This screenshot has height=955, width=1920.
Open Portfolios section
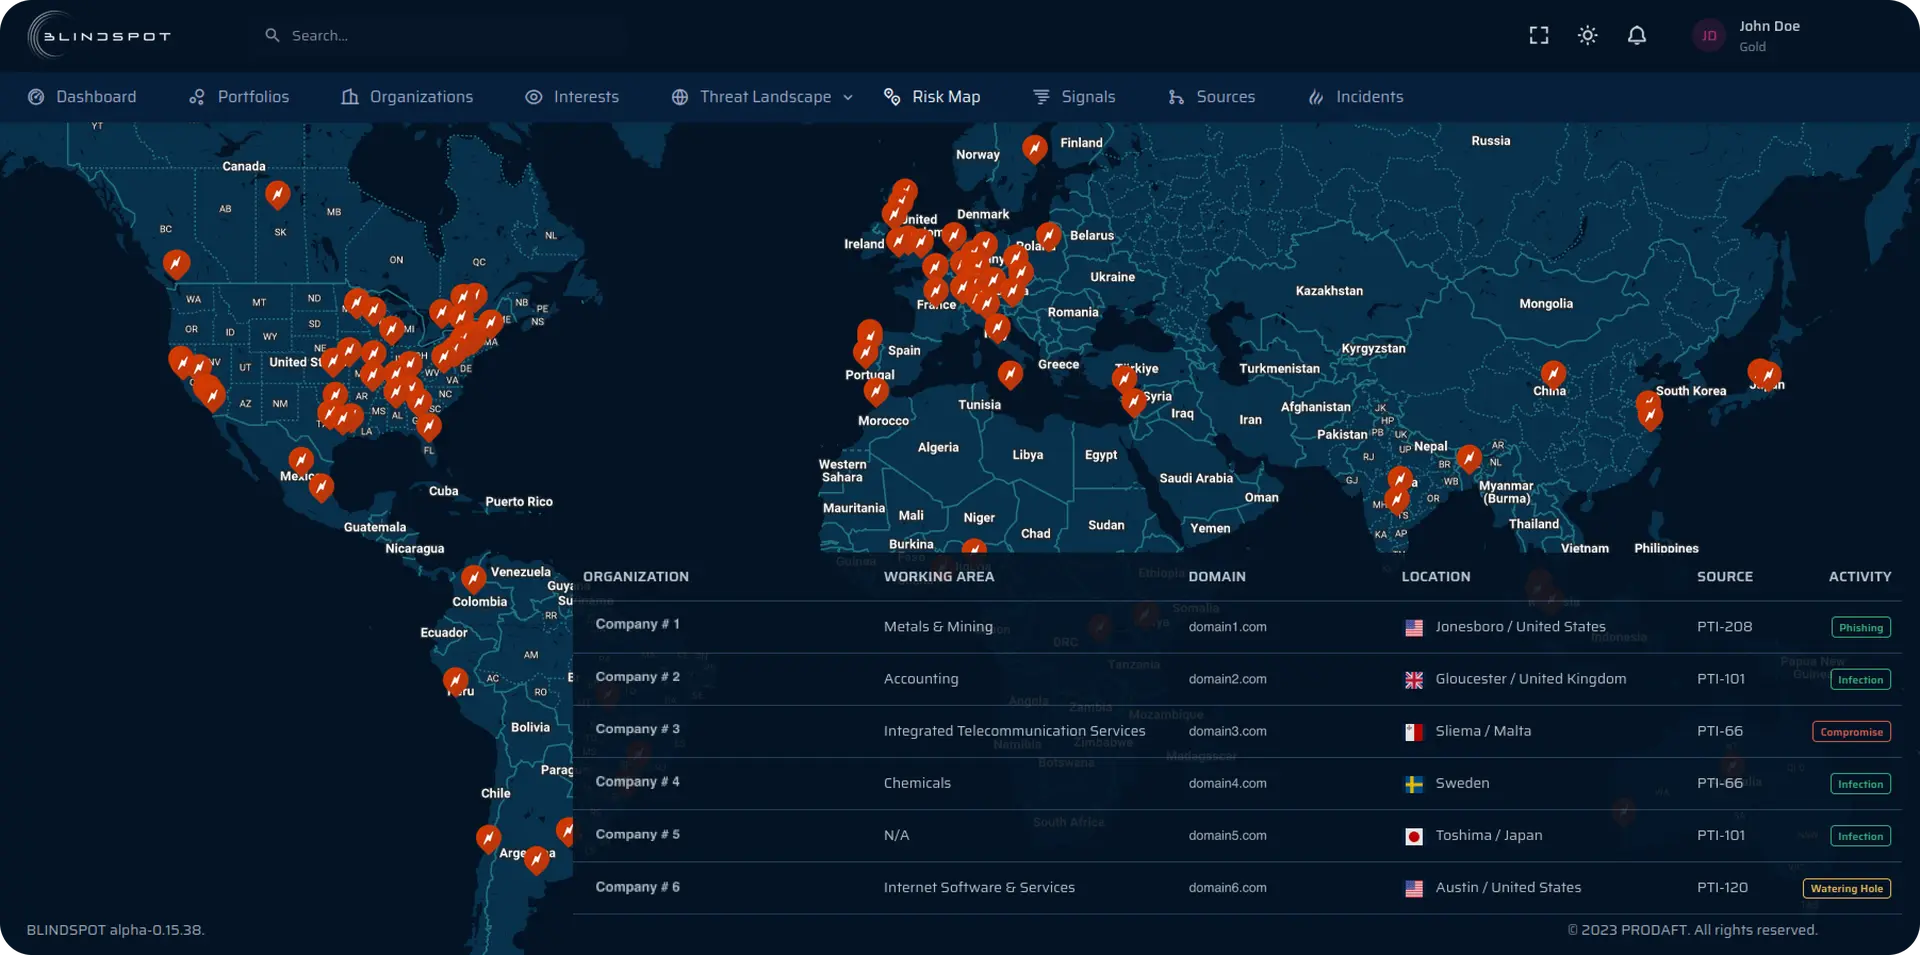click(x=239, y=97)
